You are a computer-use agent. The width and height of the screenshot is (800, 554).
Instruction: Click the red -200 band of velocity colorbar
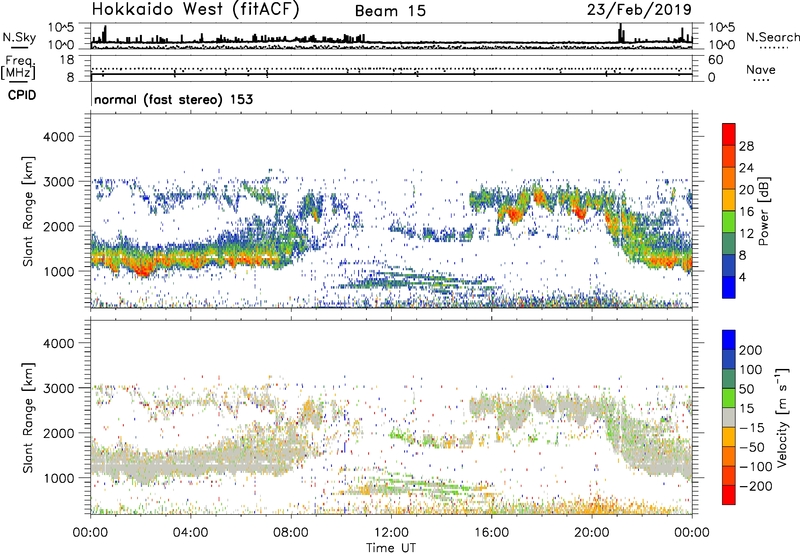[729, 495]
